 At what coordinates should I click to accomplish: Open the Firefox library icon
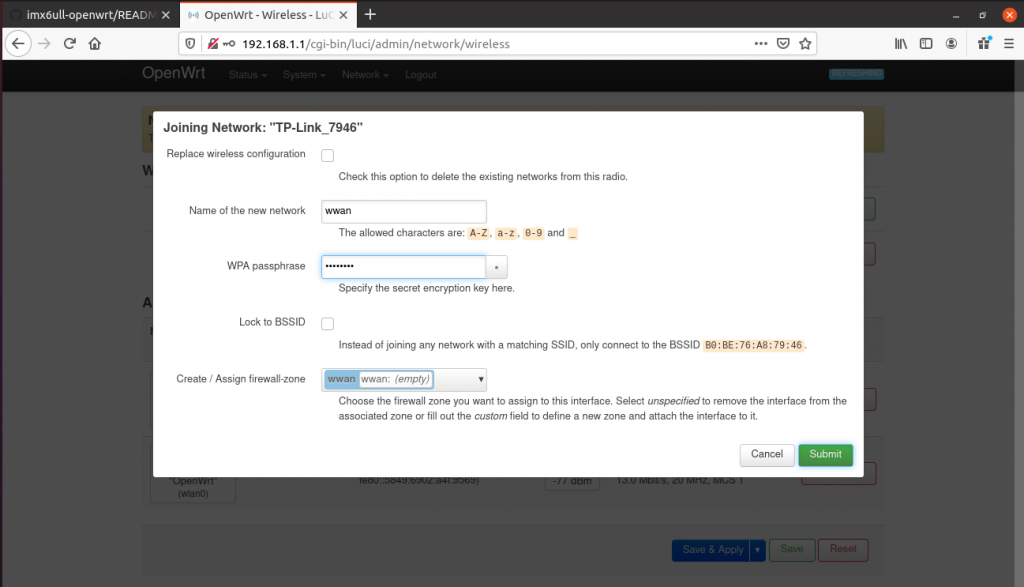(900, 43)
